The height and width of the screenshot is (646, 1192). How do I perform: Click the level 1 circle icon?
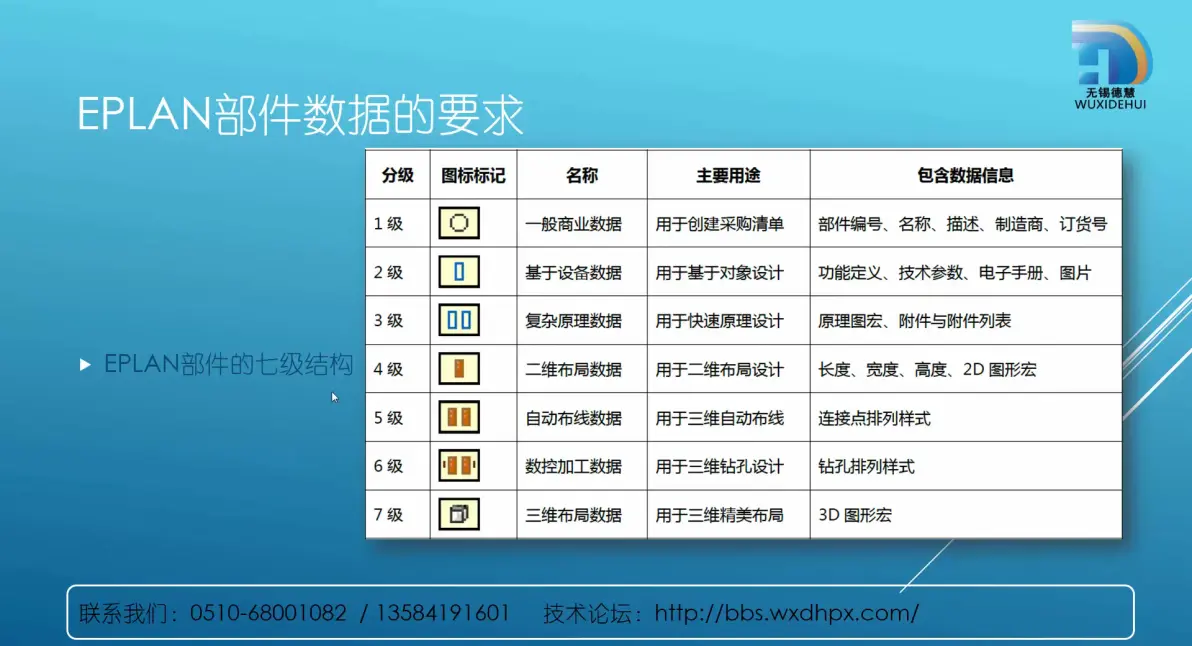[459, 223]
